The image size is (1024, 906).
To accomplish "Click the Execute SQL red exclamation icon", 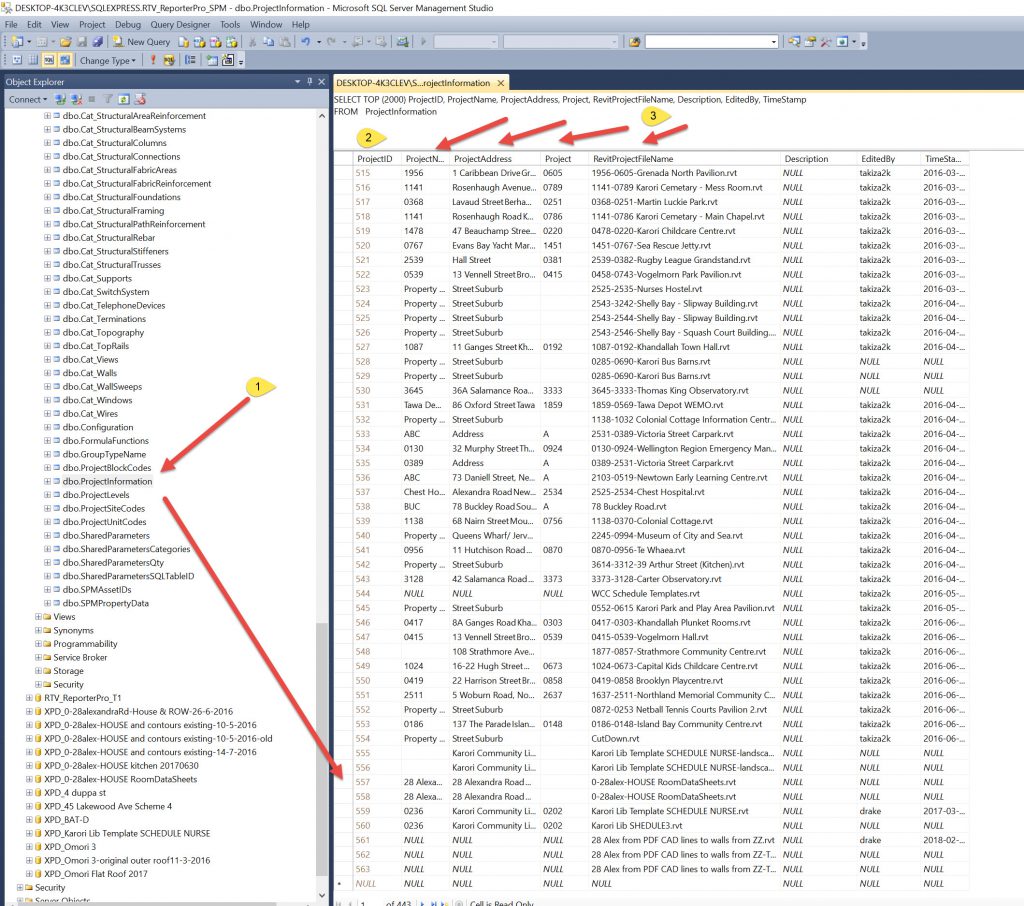I will [x=153, y=60].
